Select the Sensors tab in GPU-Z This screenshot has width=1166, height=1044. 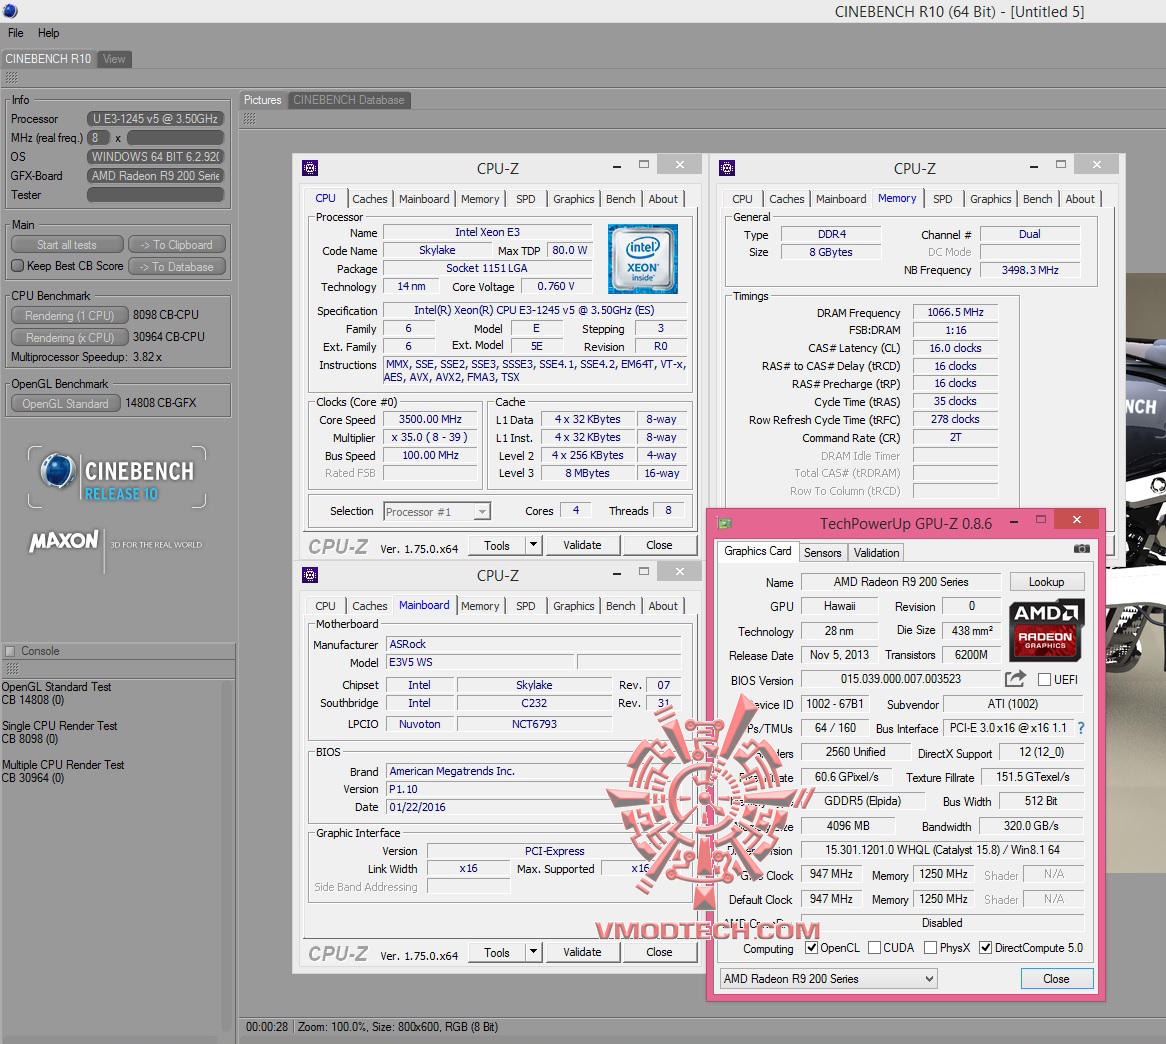point(822,552)
